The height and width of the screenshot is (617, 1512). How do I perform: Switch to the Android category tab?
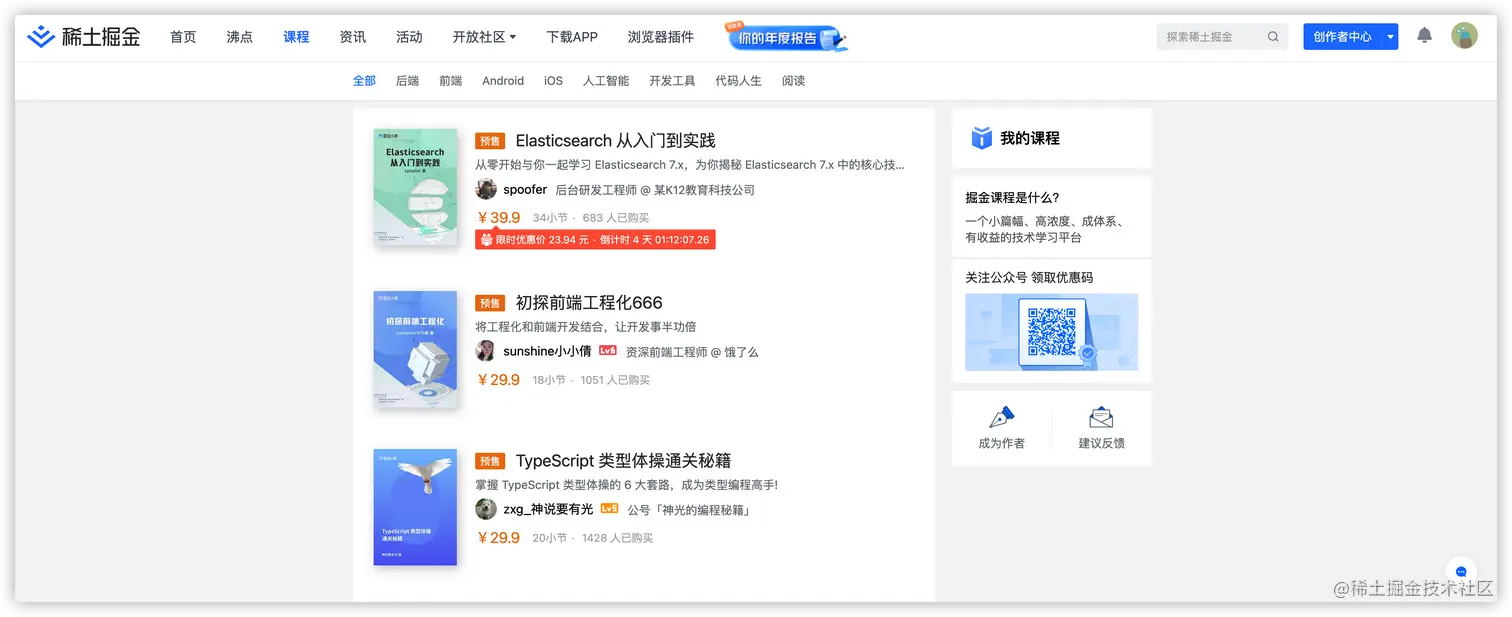[x=503, y=81]
